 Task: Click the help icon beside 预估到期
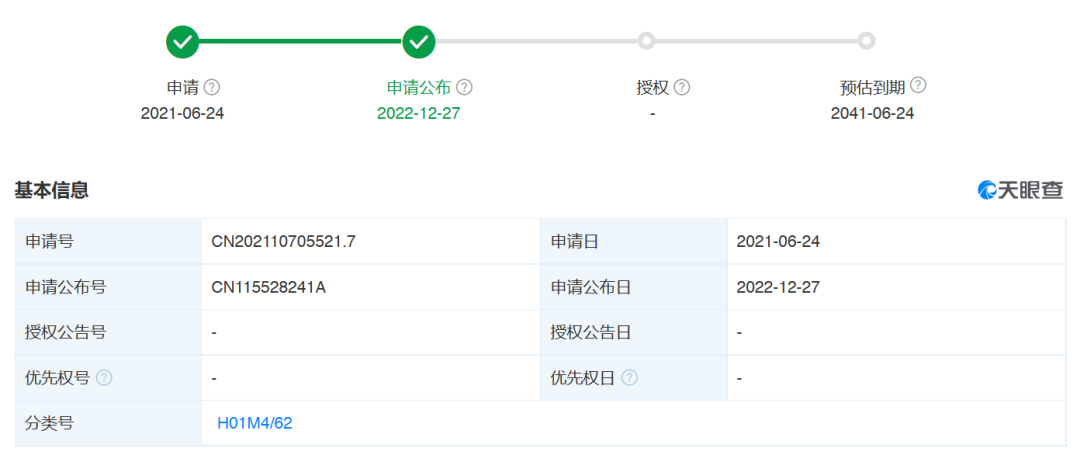point(918,85)
